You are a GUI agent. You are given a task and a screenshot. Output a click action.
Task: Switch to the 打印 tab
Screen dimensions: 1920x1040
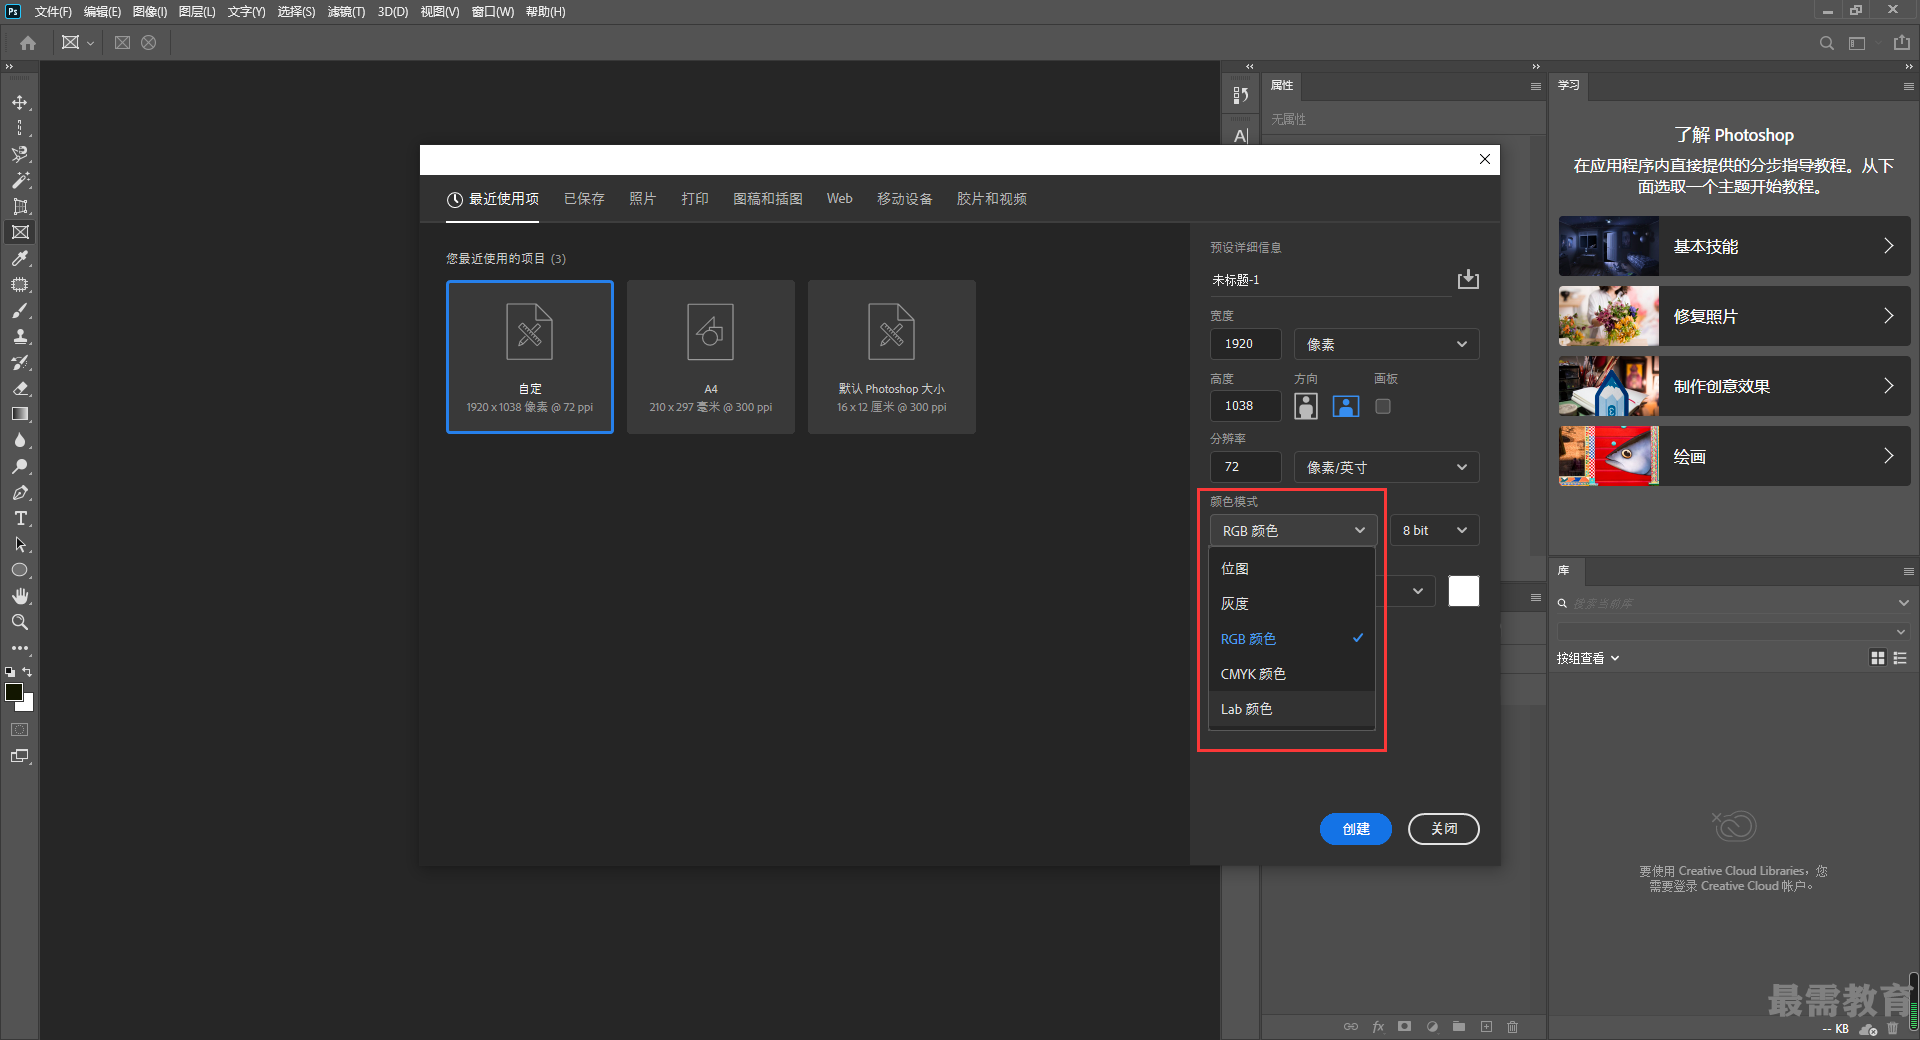[695, 199]
